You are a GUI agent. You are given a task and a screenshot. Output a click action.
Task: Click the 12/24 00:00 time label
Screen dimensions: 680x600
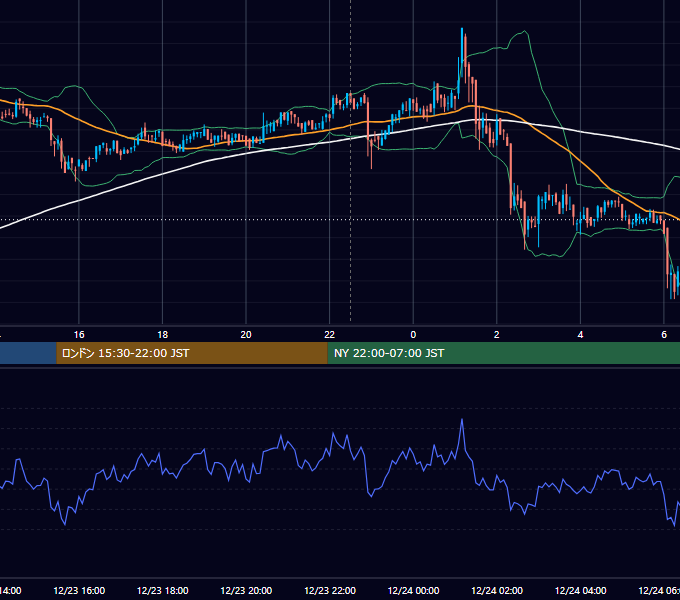413,590
